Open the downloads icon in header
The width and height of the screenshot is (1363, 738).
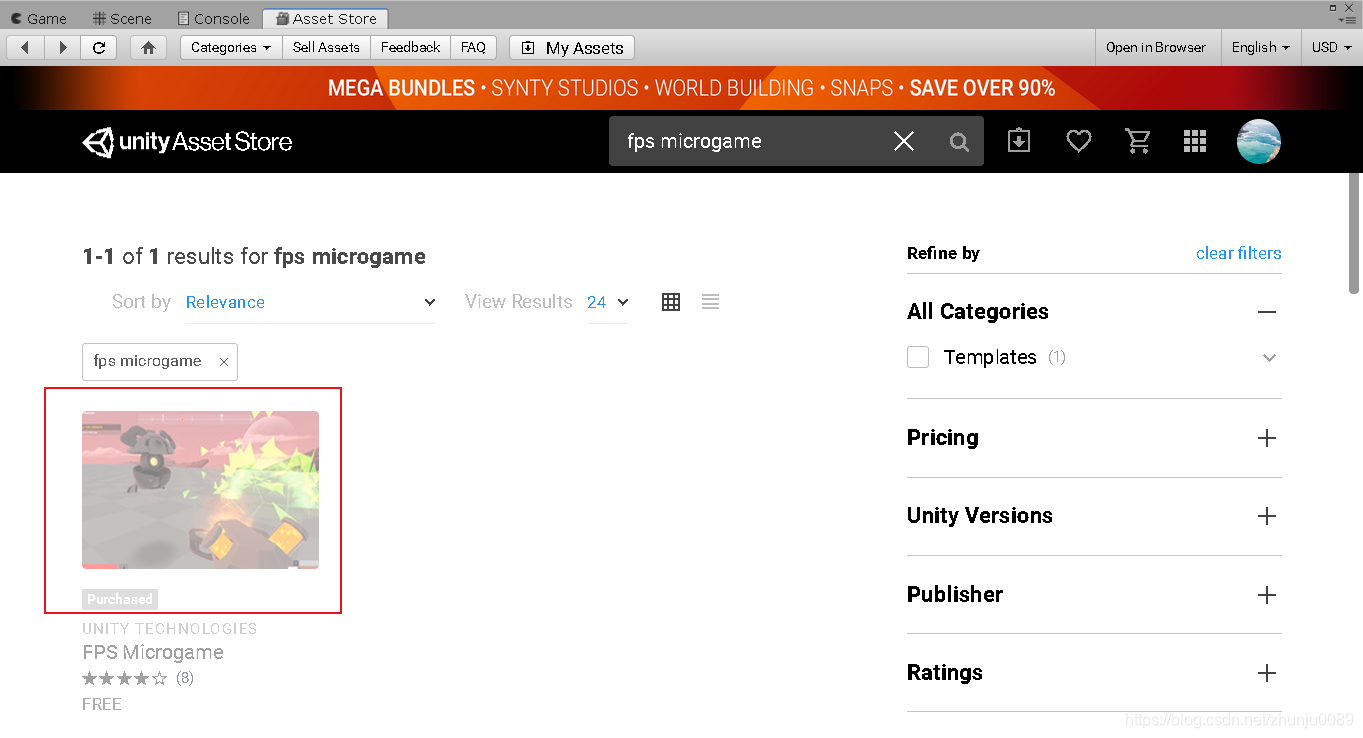coord(1019,141)
